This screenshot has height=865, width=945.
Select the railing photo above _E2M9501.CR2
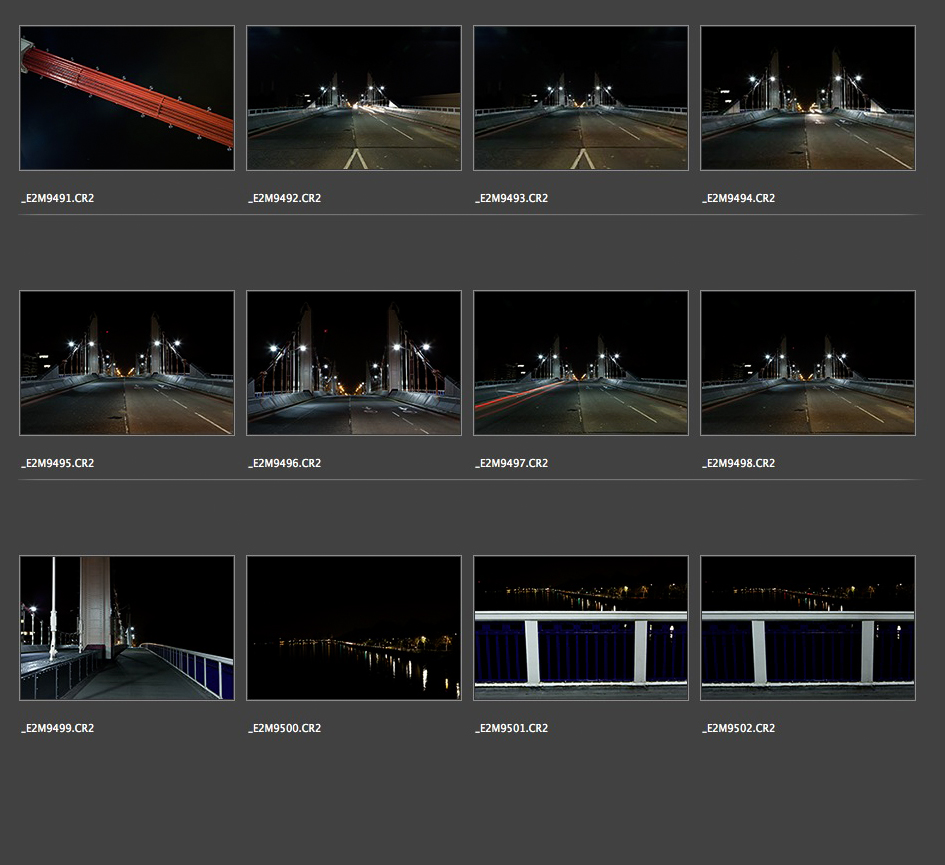(581, 628)
